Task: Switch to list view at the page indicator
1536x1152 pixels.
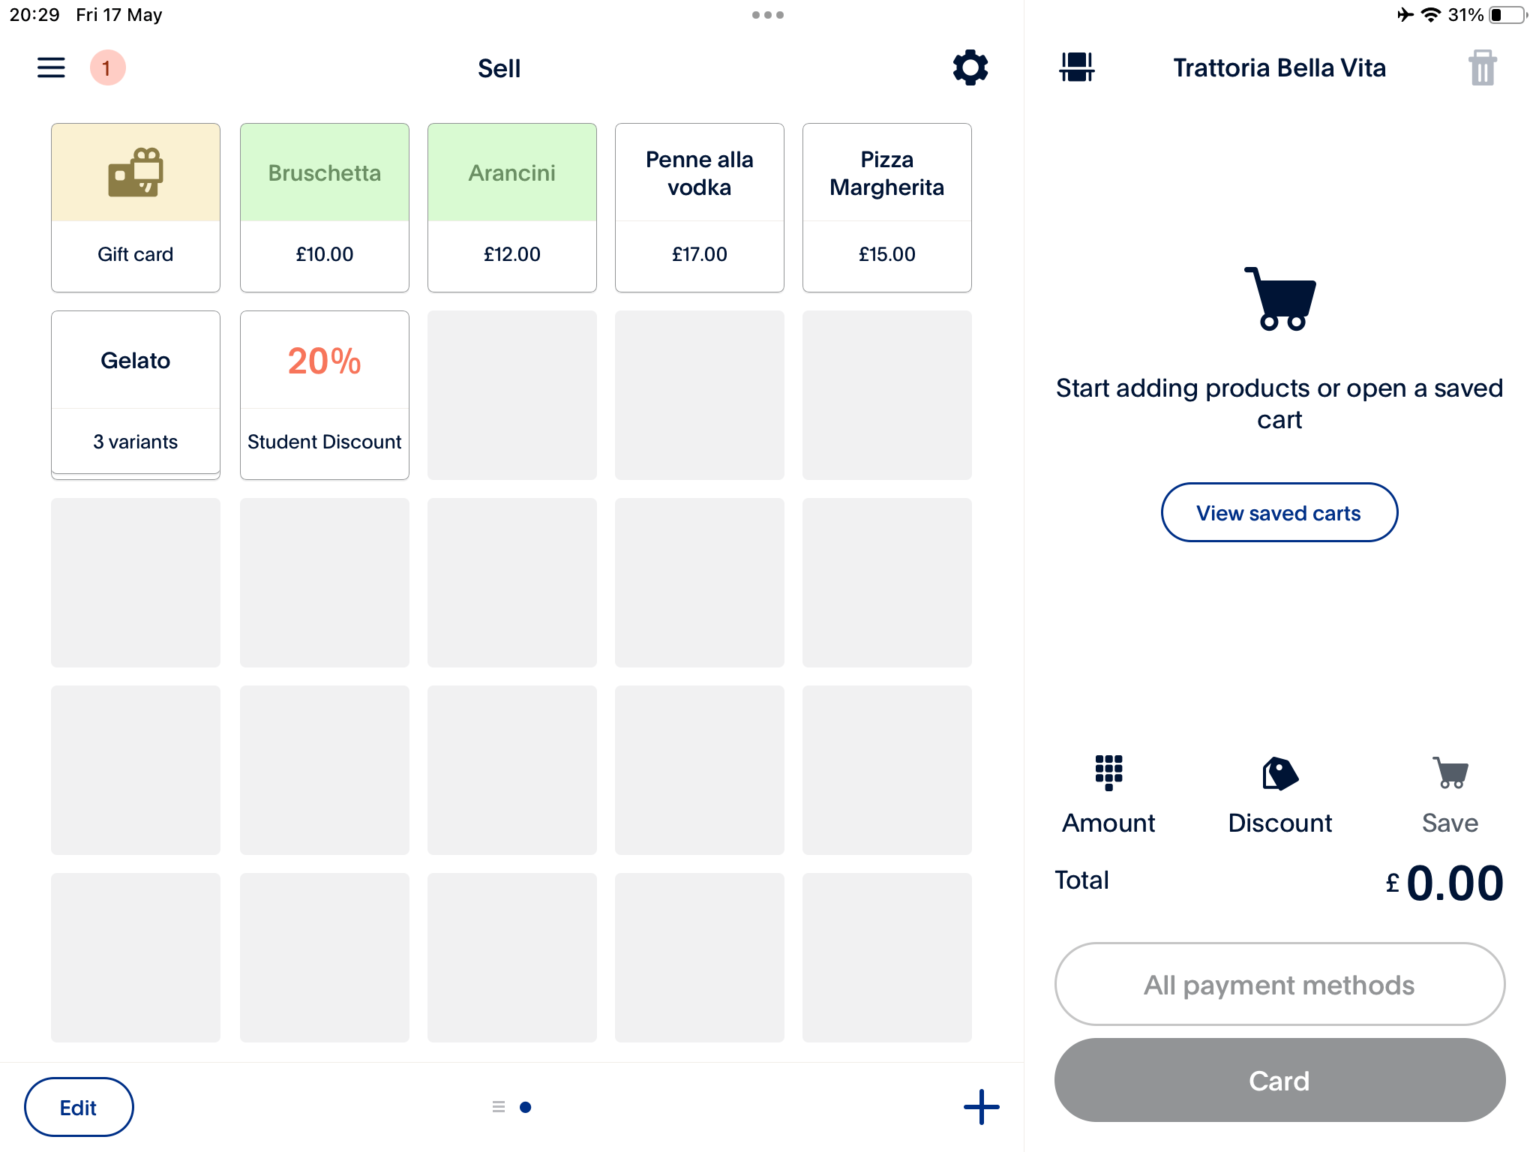Action: [x=498, y=1107]
